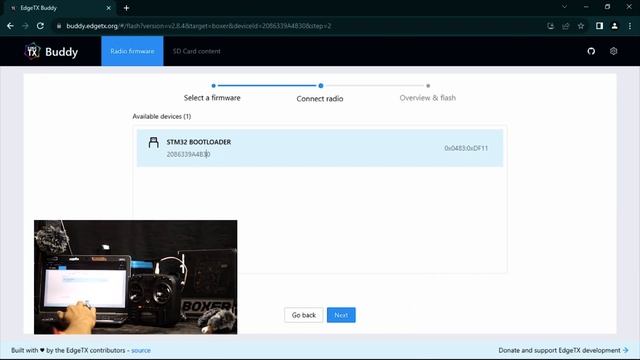The height and width of the screenshot is (360, 640).
Task: Select the STM32 BOOTLOADER device
Action: [x=320, y=148]
